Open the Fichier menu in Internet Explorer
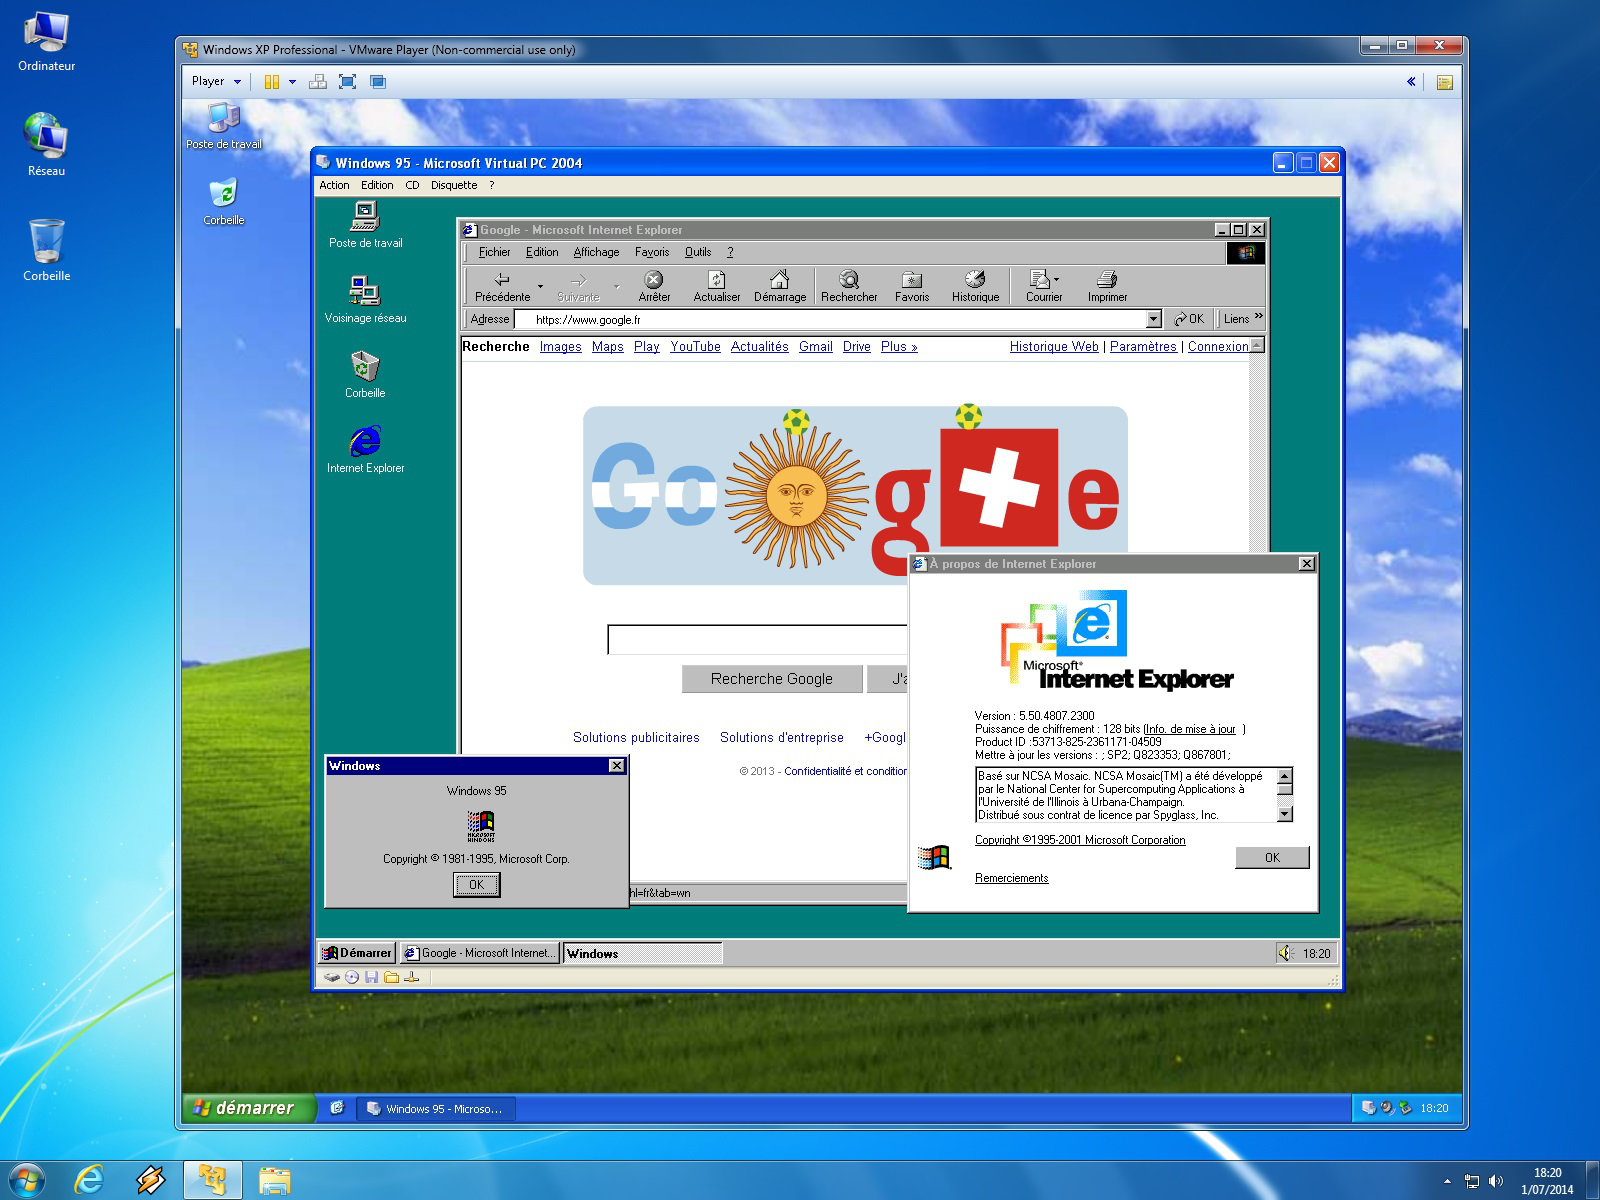The height and width of the screenshot is (1200, 1600). [494, 252]
